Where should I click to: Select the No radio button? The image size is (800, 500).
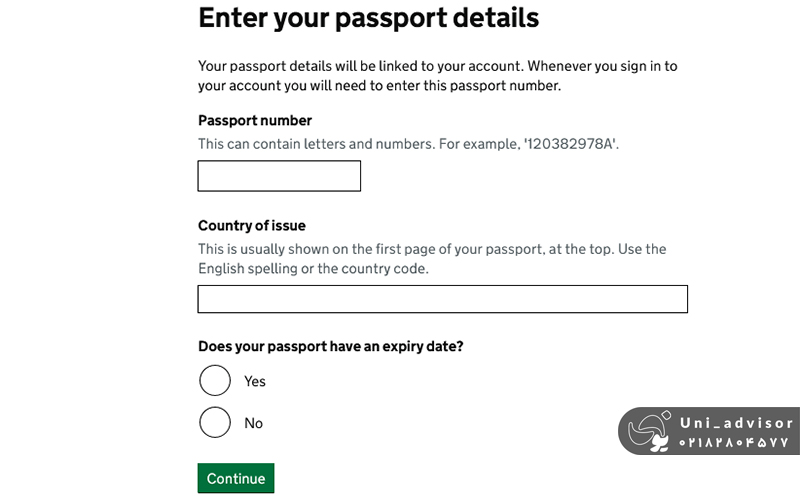pos(215,422)
